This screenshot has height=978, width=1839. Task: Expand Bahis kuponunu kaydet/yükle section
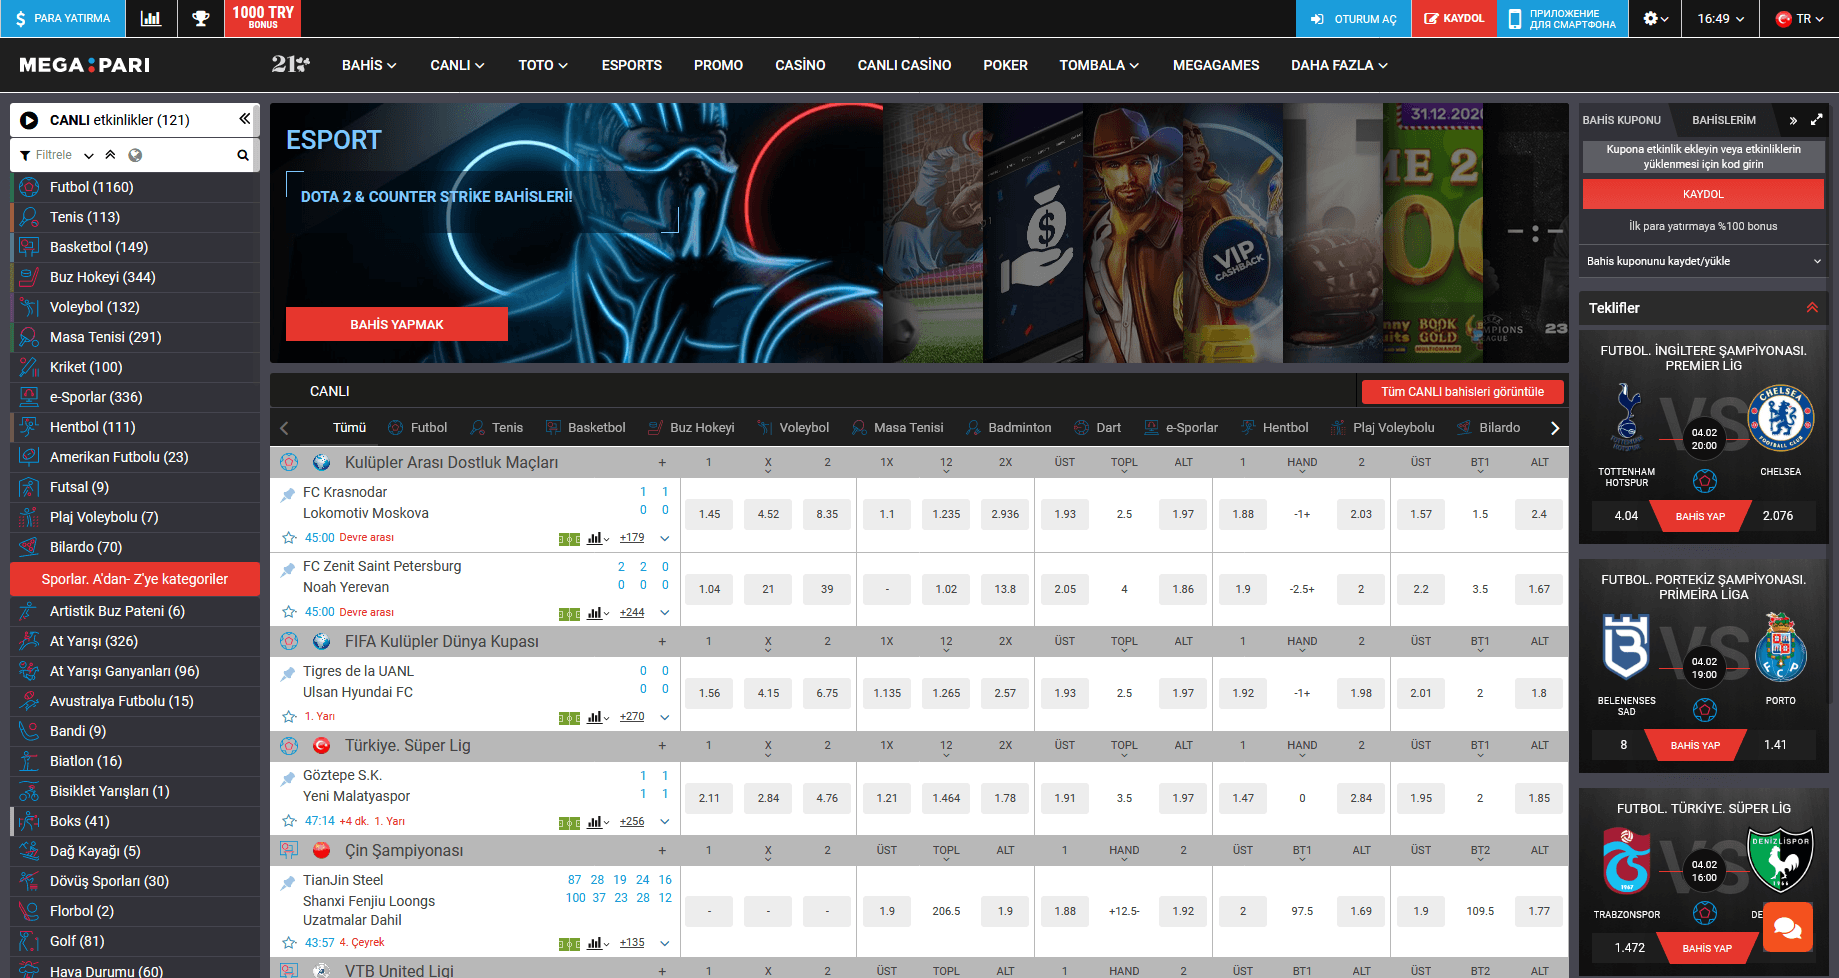tap(1704, 261)
